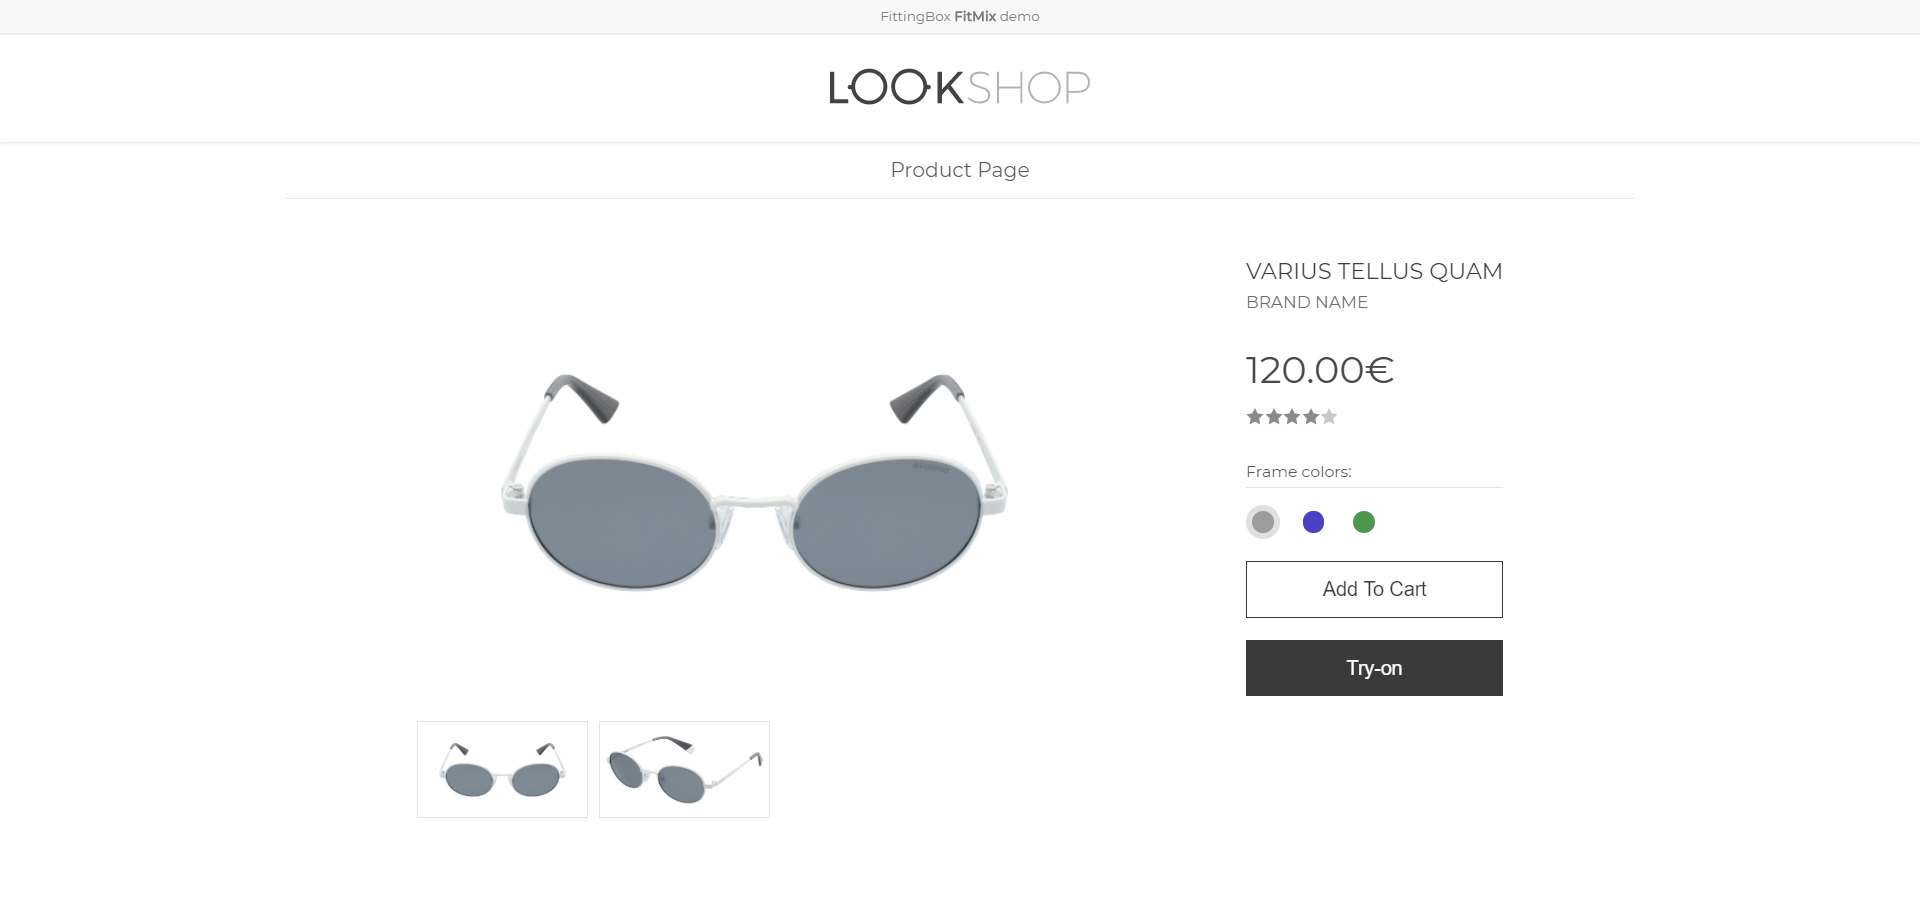Click the fourth rating star
Image resolution: width=1920 pixels, height=901 pixels.
click(1311, 417)
